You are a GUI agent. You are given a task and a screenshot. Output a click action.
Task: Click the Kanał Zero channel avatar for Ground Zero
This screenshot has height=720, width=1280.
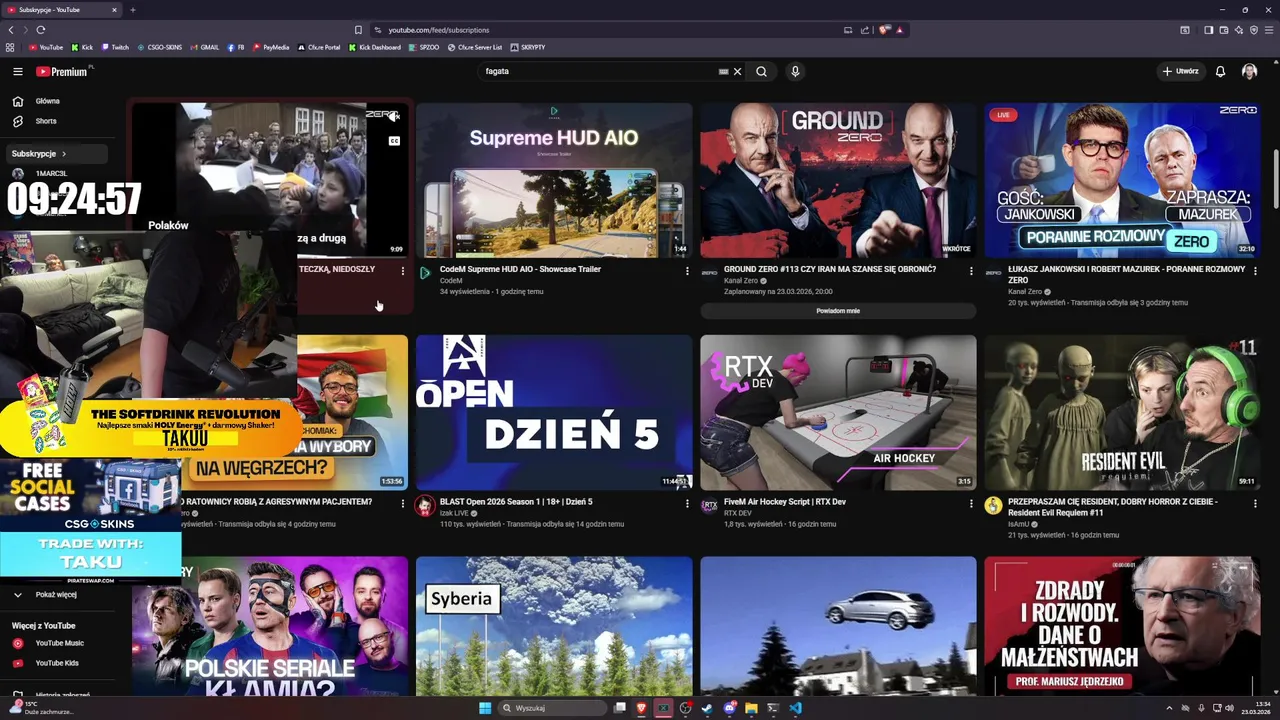709,272
